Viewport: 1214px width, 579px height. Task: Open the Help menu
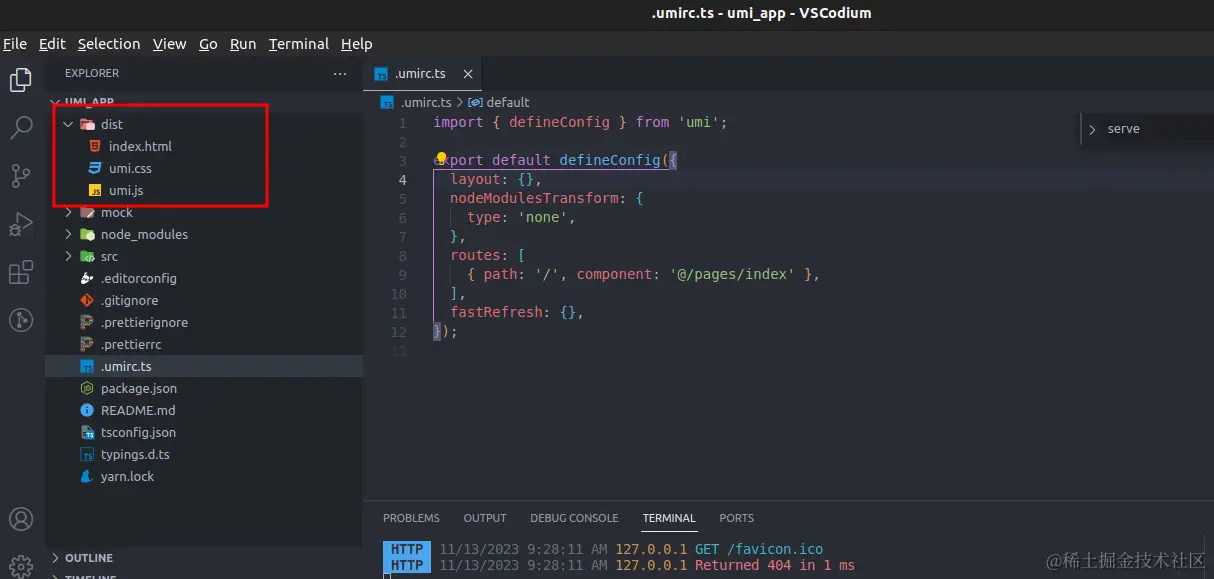pos(356,44)
